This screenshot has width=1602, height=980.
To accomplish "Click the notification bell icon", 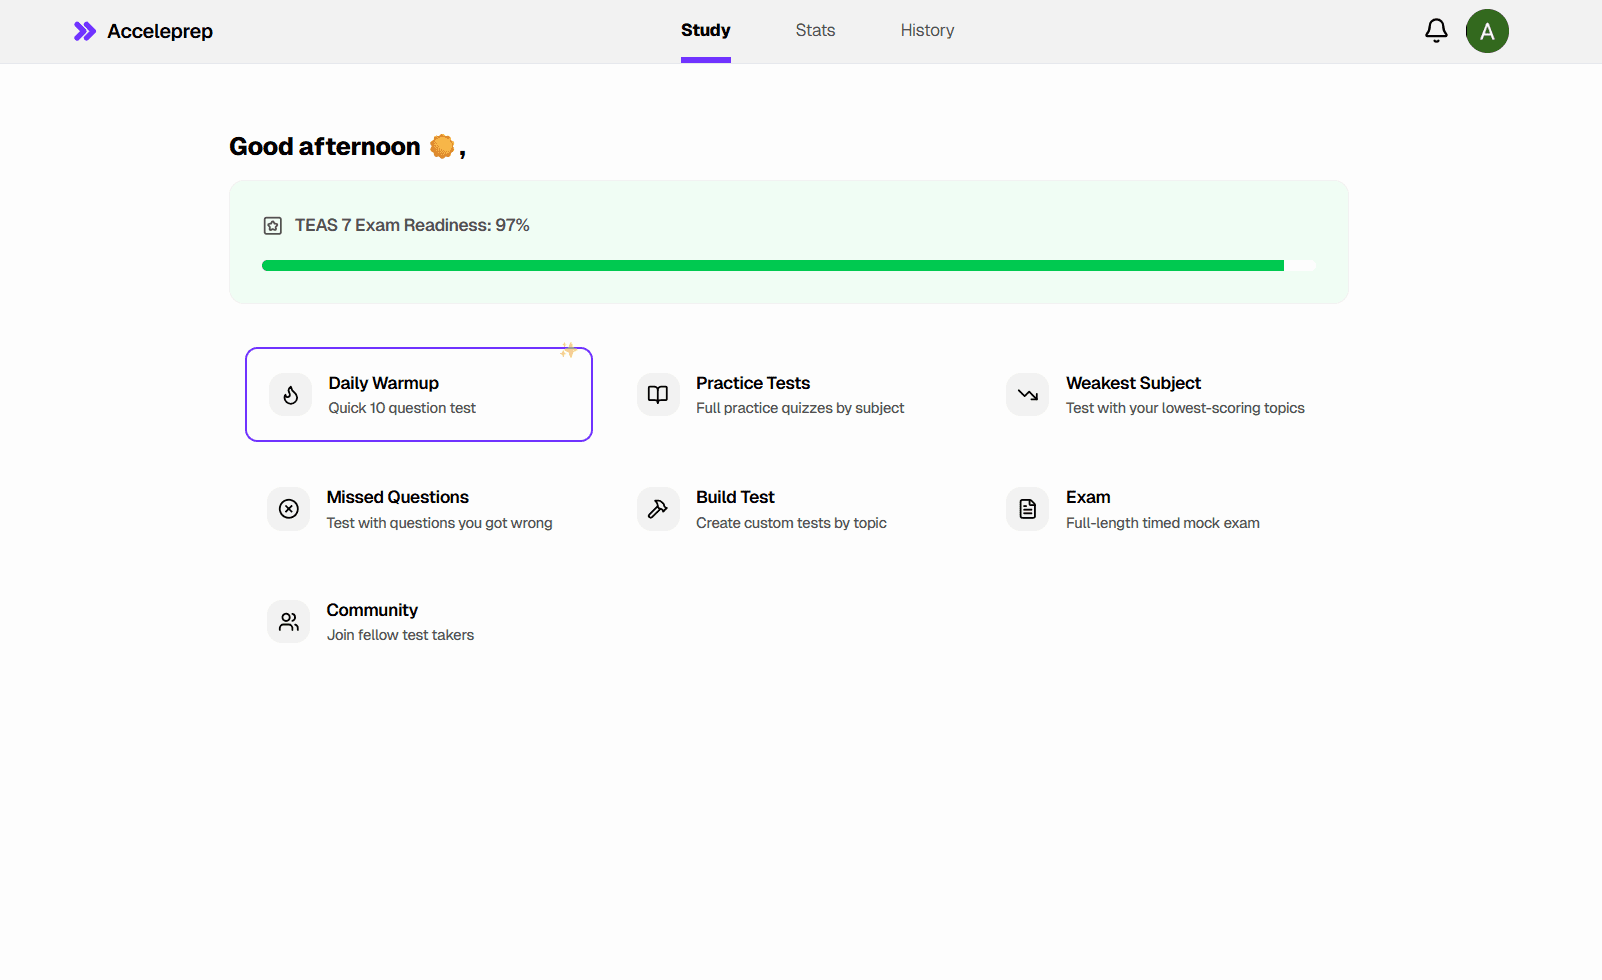I will (x=1436, y=31).
